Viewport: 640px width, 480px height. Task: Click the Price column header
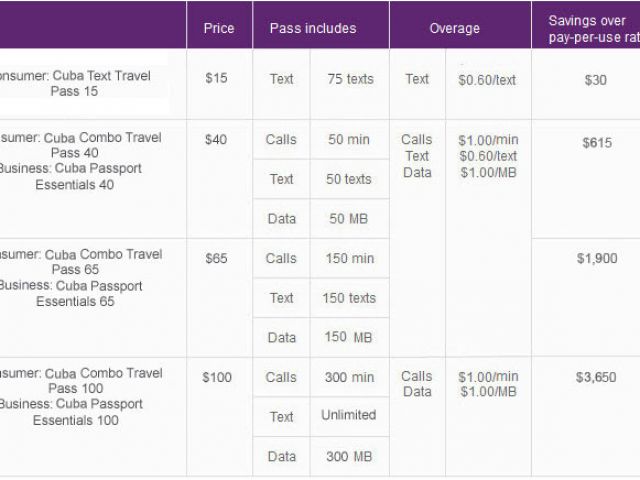click(219, 28)
